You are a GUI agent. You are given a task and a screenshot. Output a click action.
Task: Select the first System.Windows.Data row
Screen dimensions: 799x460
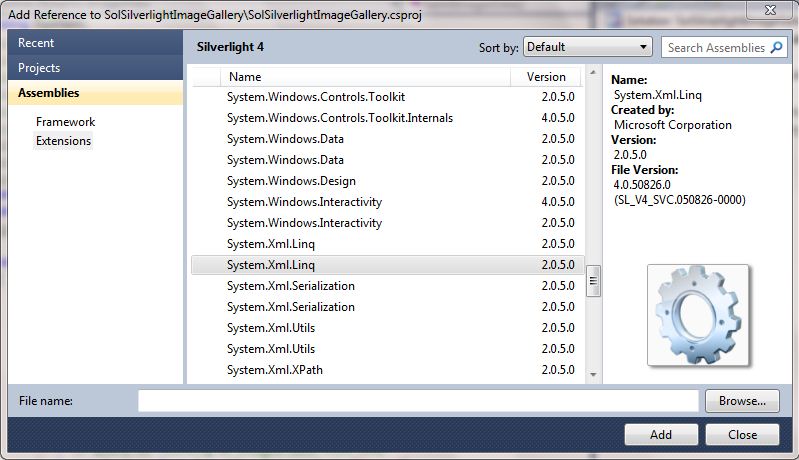coord(388,139)
